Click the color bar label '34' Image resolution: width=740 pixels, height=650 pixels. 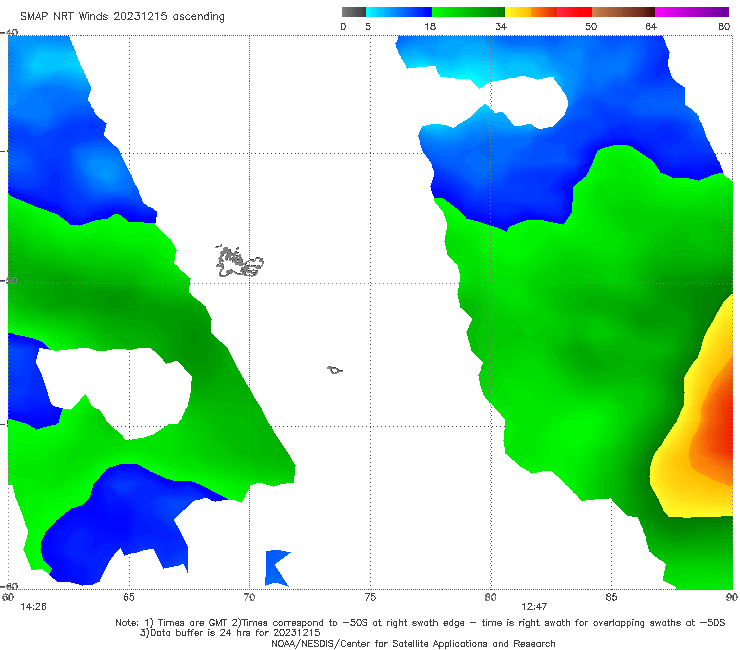coord(501,26)
